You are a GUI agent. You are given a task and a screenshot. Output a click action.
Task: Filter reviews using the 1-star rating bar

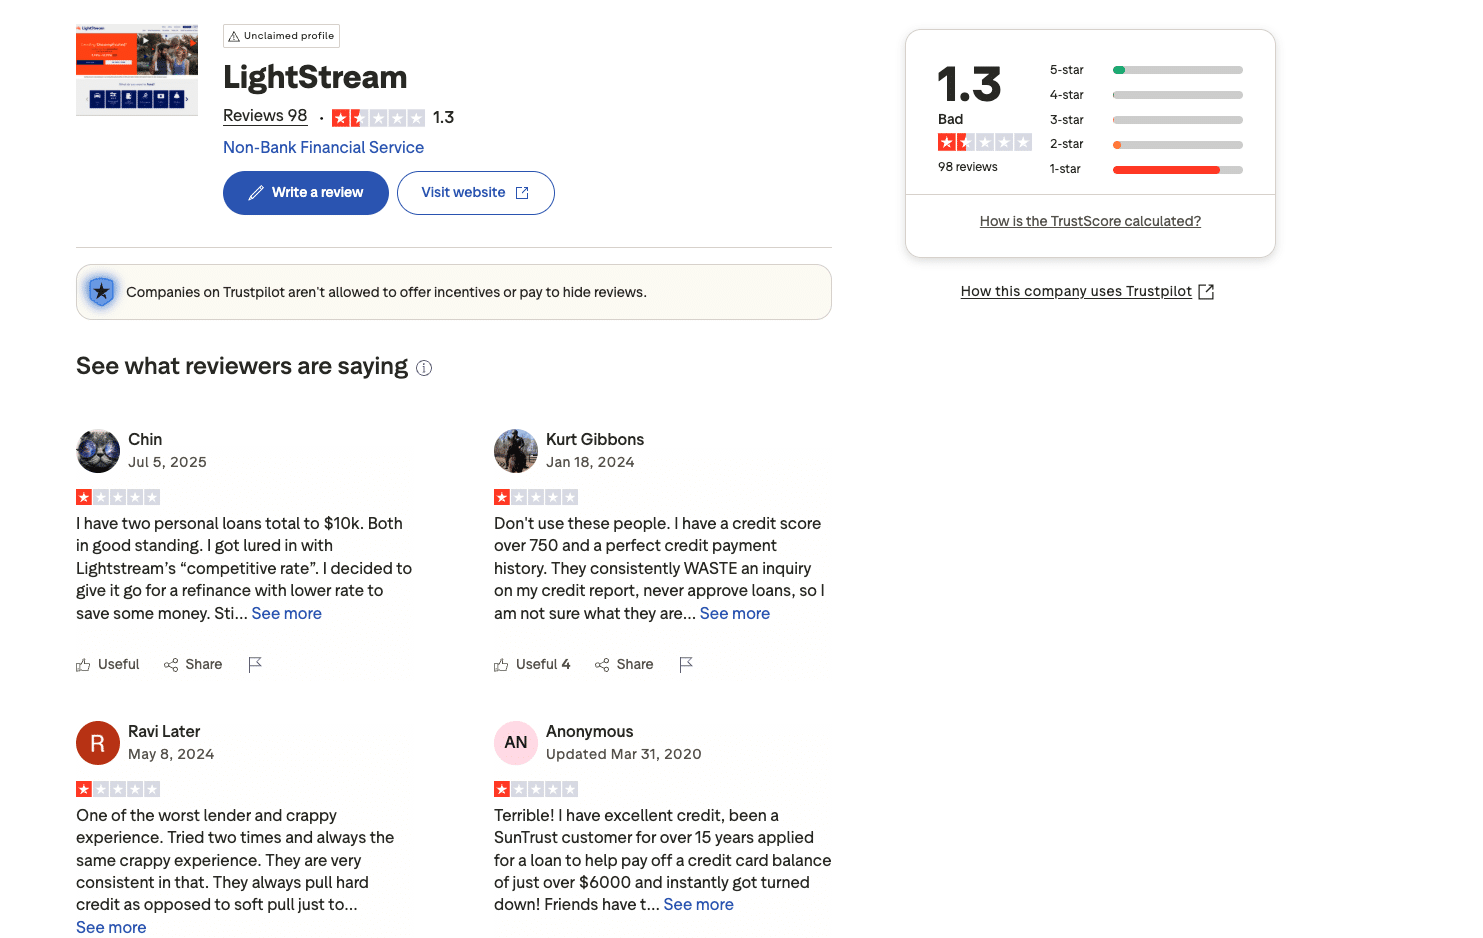click(x=1177, y=169)
